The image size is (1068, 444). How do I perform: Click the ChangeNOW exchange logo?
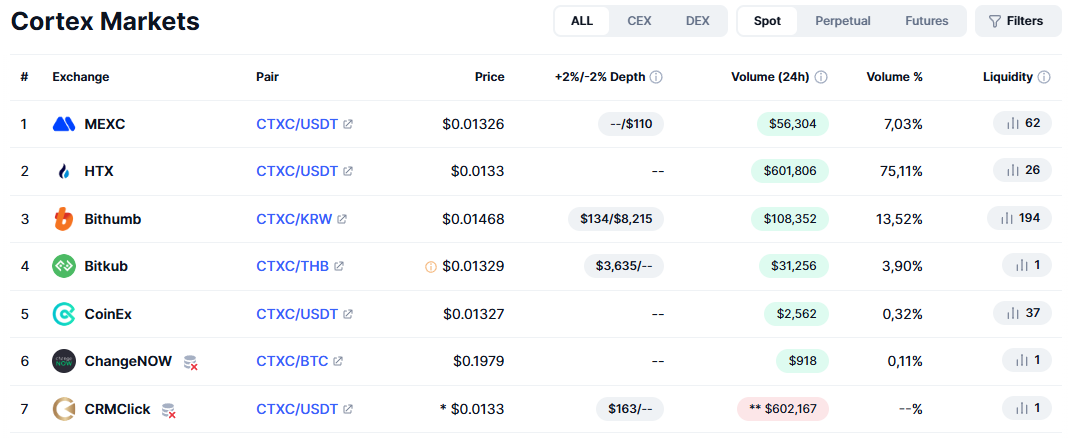tap(64, 361)
